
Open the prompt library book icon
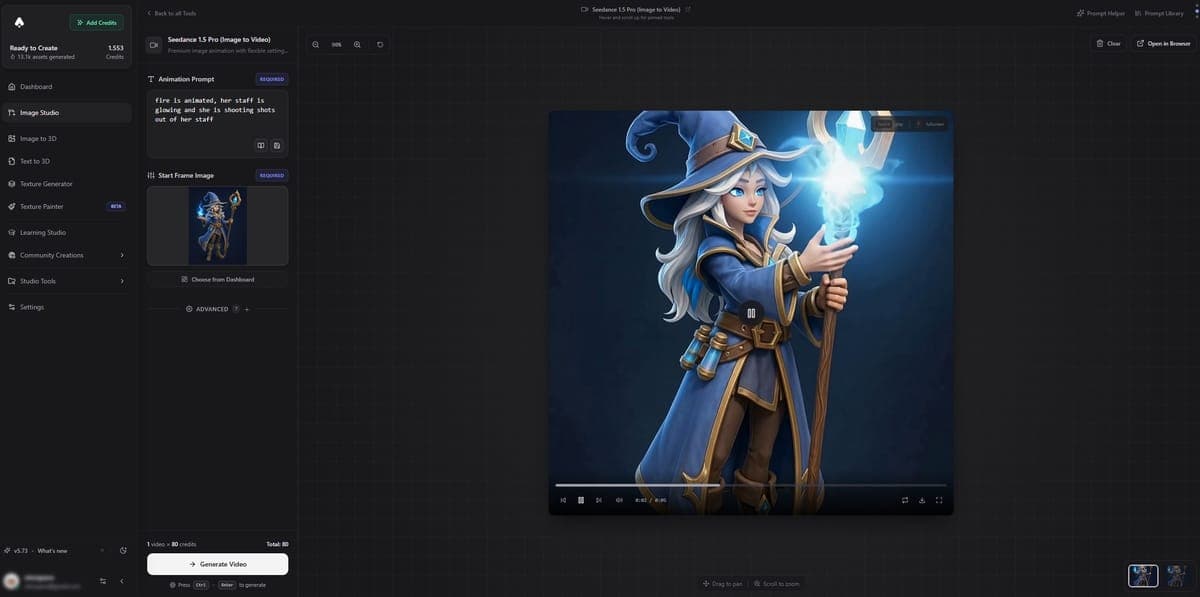coord(261,145)
